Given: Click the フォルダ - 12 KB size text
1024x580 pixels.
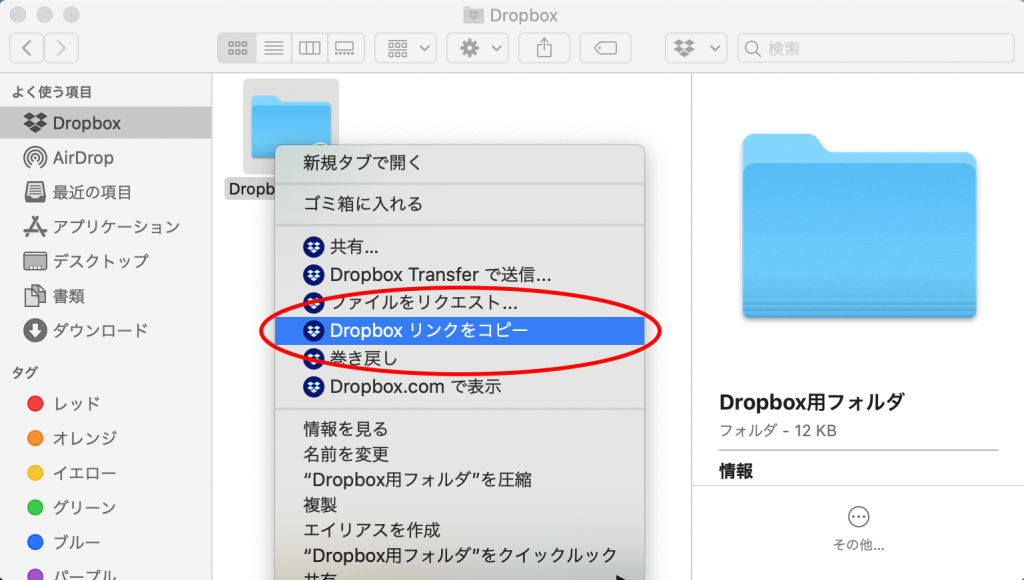Looking at the screenshot, I should point(778,430).
